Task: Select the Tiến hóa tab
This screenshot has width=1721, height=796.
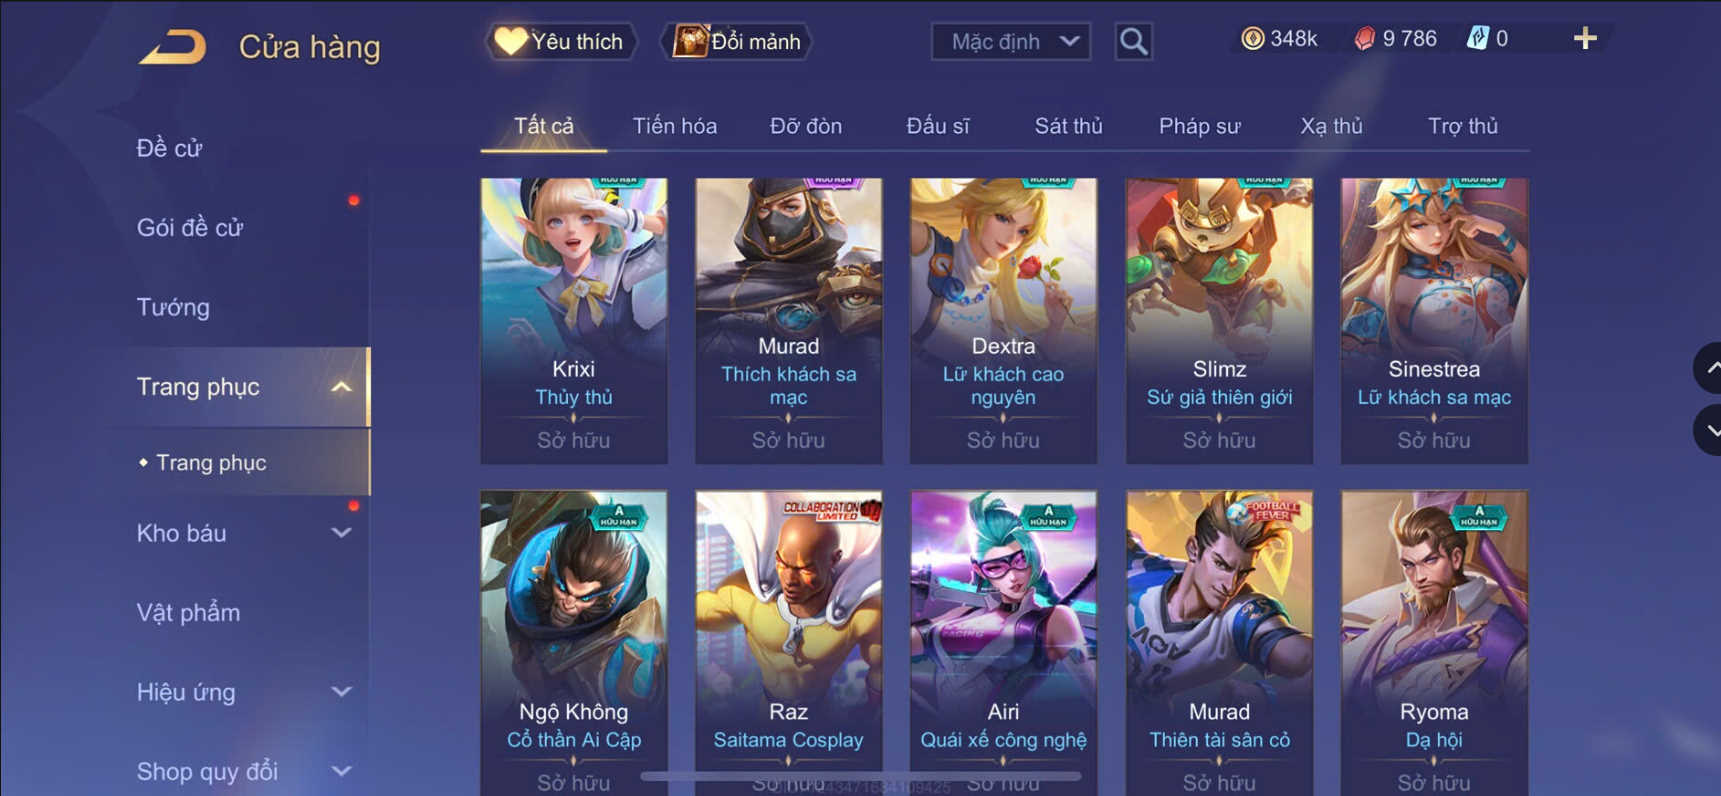Action: [675, 126]
